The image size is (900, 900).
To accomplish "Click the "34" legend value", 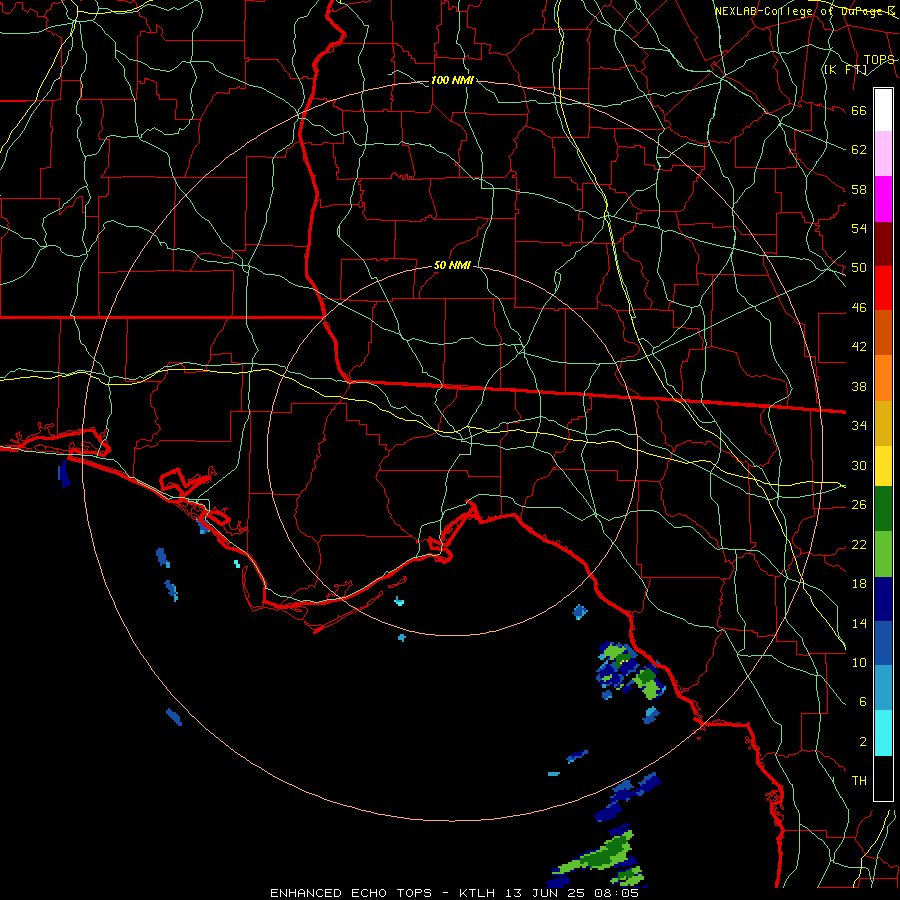I will pyautogui.click(x=859, y=425).
